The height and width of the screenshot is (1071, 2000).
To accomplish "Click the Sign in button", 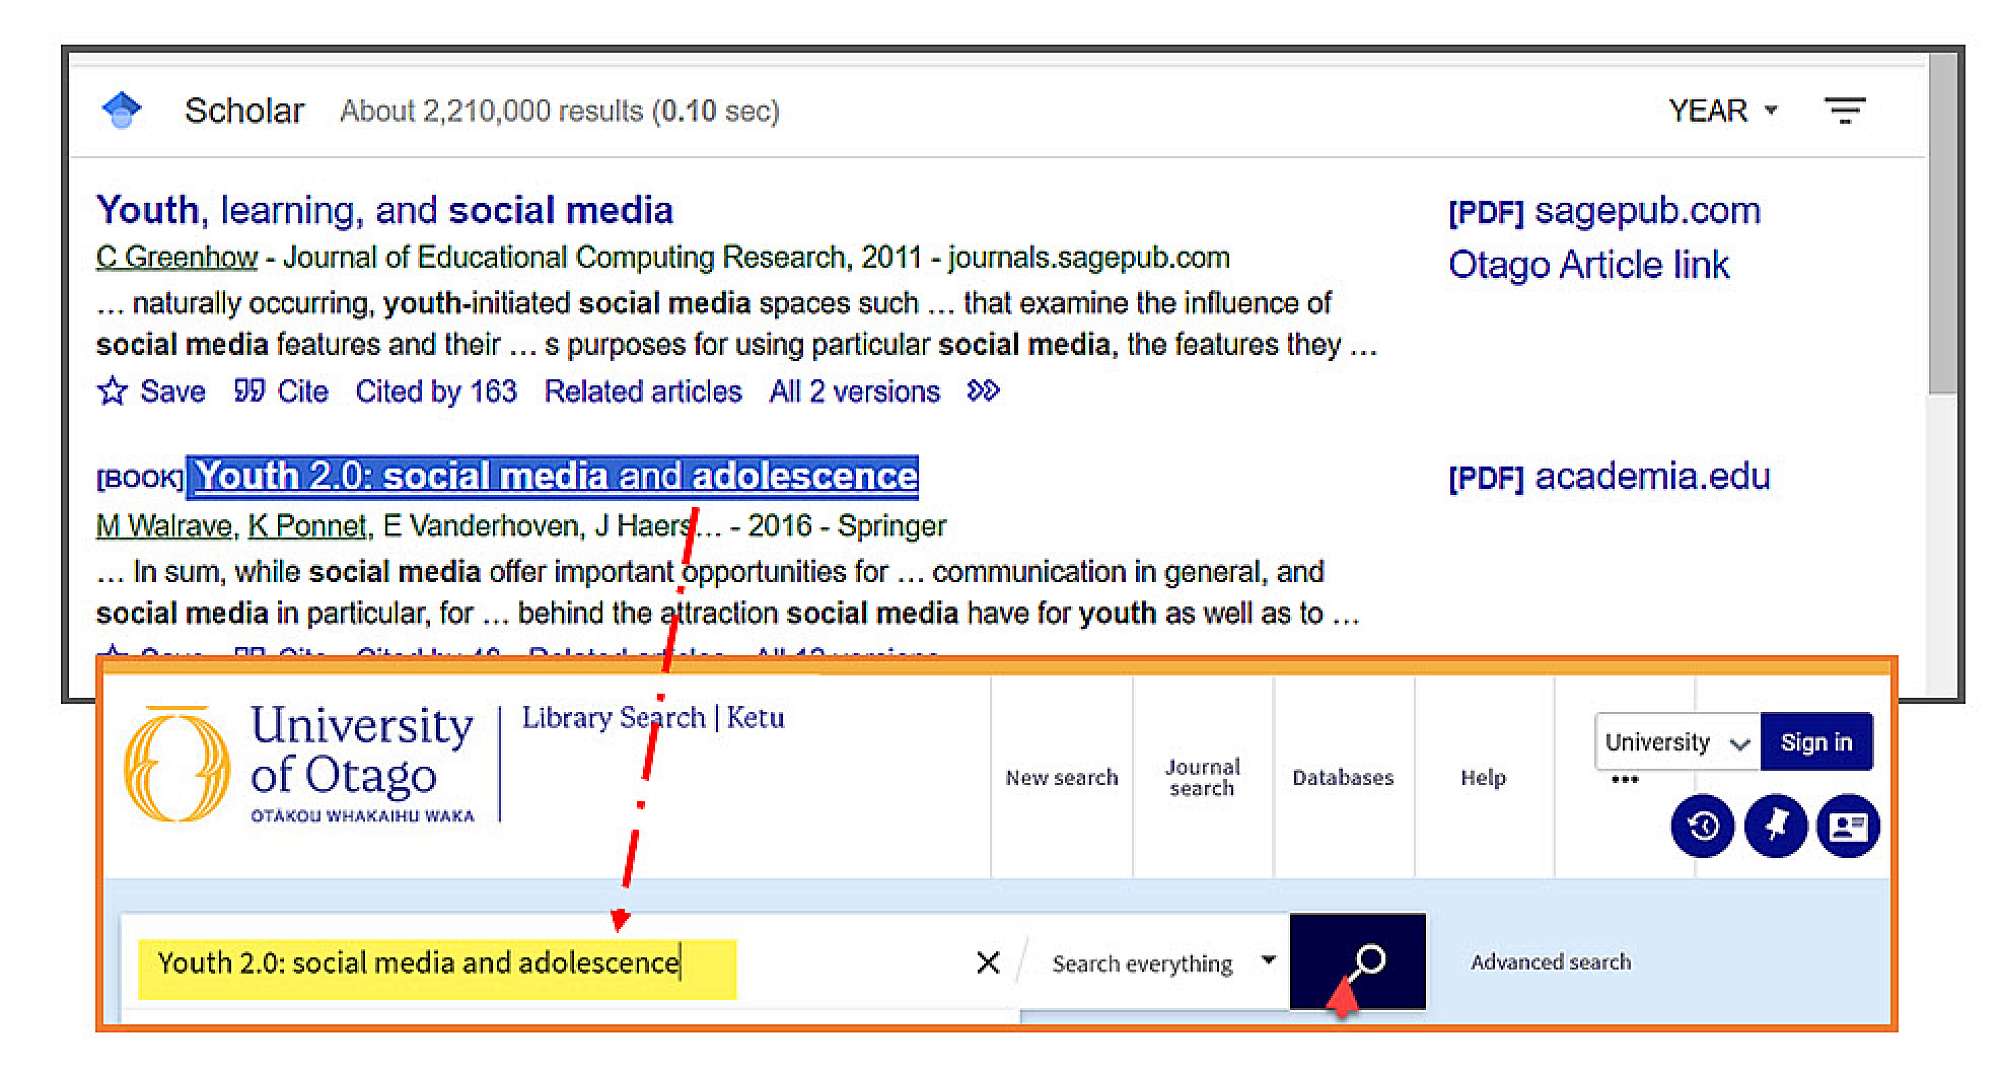I will pos(1815,742).
